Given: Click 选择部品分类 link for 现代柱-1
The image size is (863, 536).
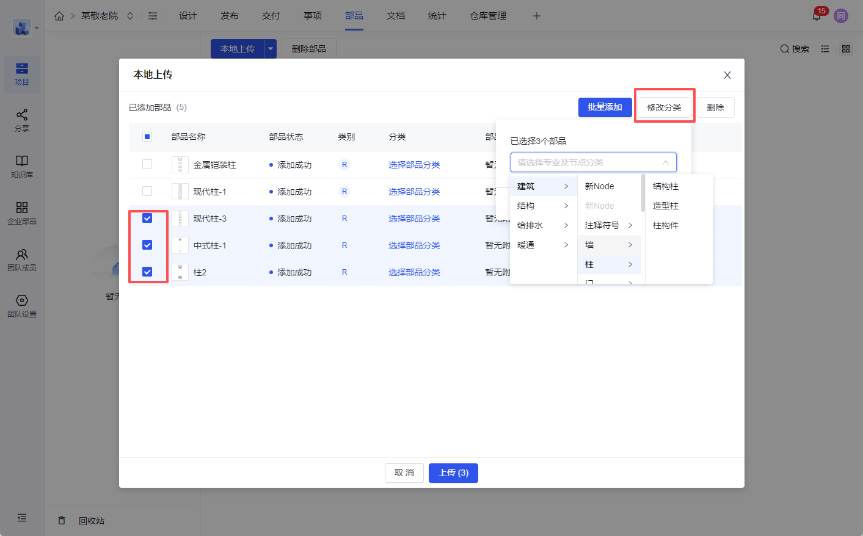Looking at the screenshot, I should click(x=413, y=191).
